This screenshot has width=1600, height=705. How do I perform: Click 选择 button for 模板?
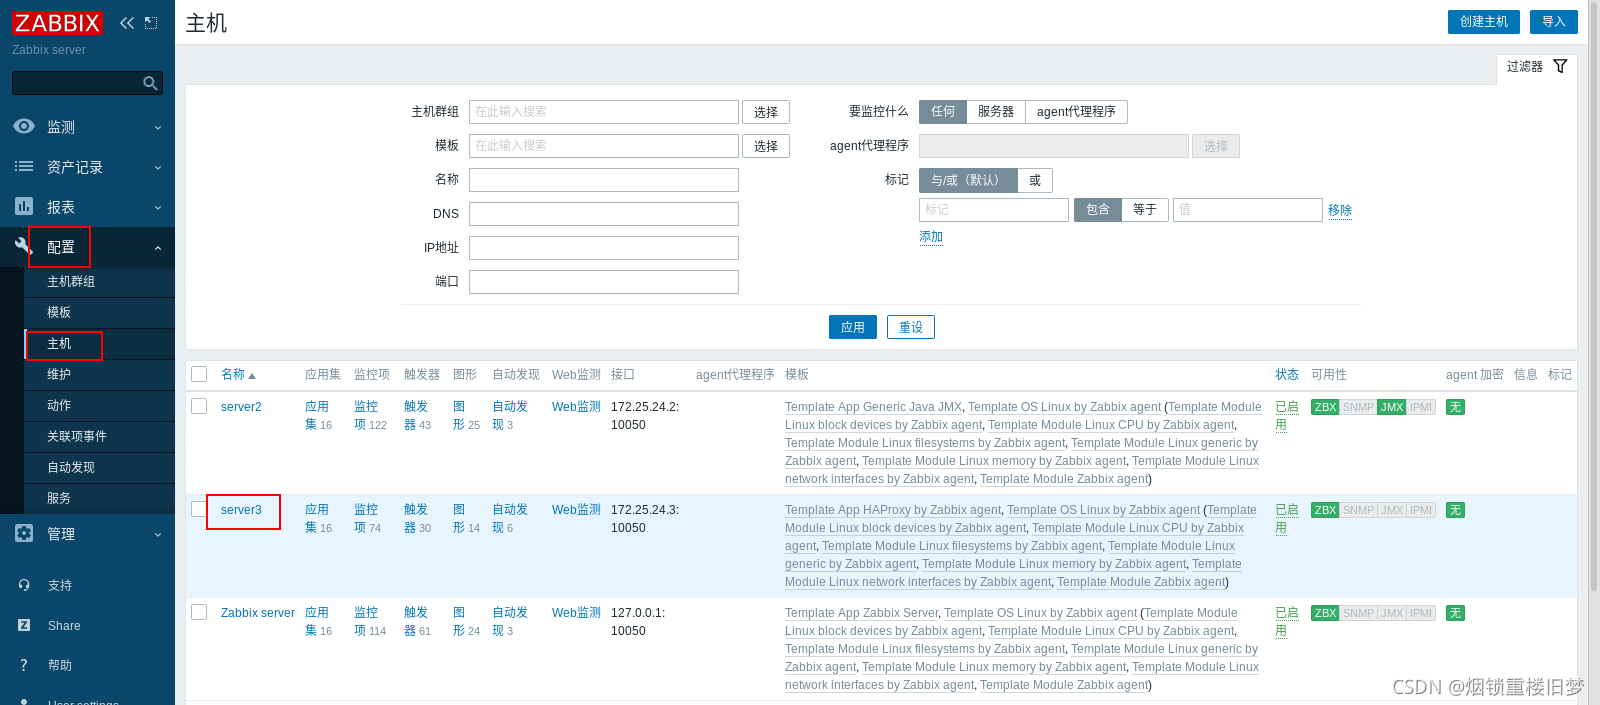coord(766,146)
